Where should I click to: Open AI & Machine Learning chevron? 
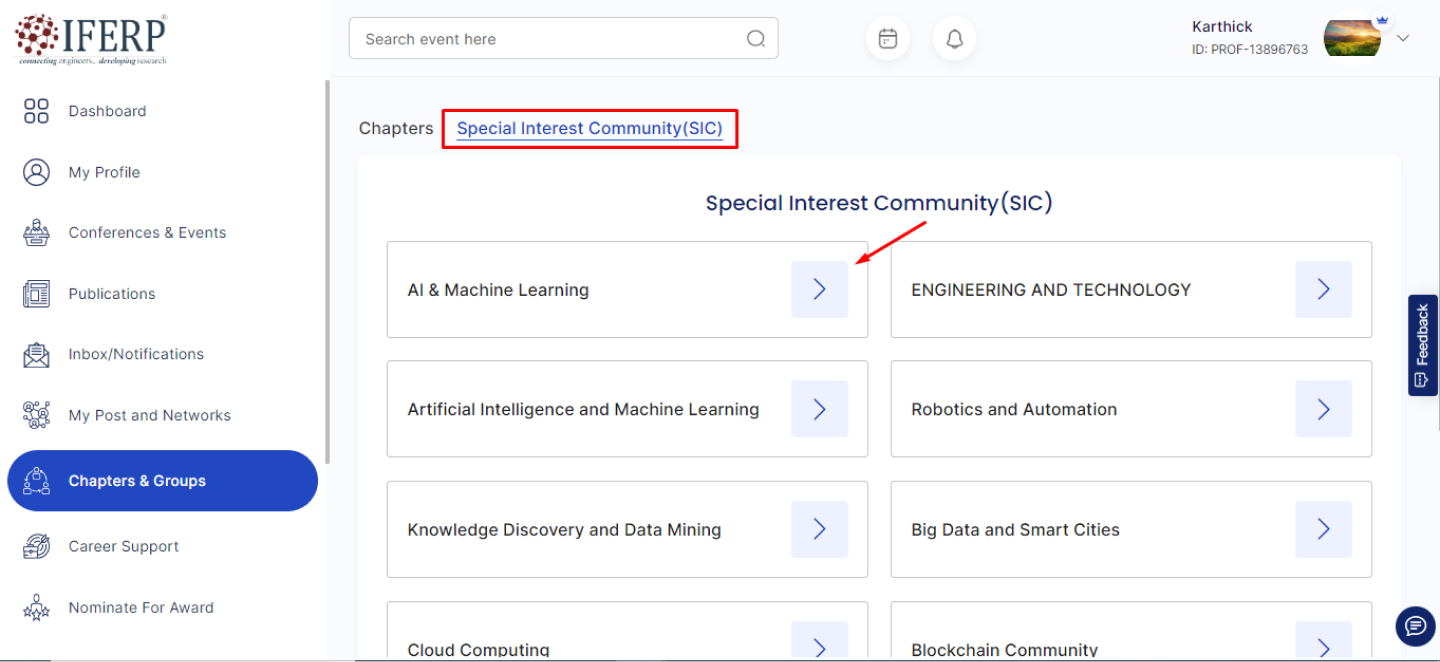coord(819,290)
